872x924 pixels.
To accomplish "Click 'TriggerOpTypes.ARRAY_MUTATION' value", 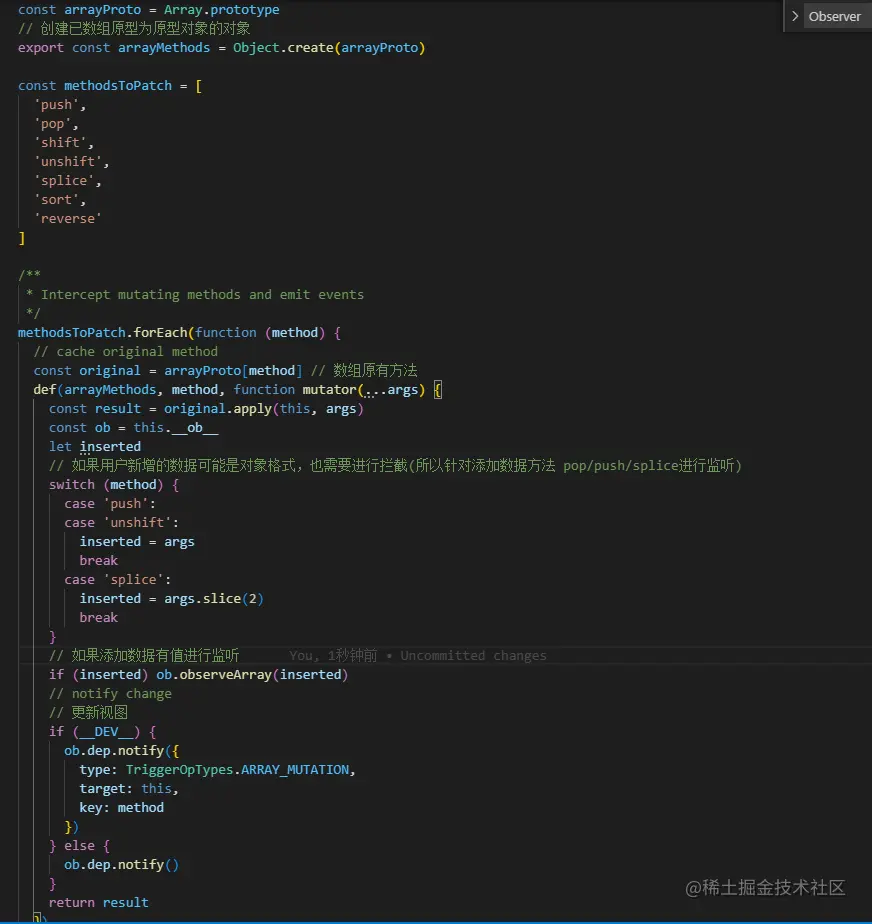I will [x=237, y=770].
